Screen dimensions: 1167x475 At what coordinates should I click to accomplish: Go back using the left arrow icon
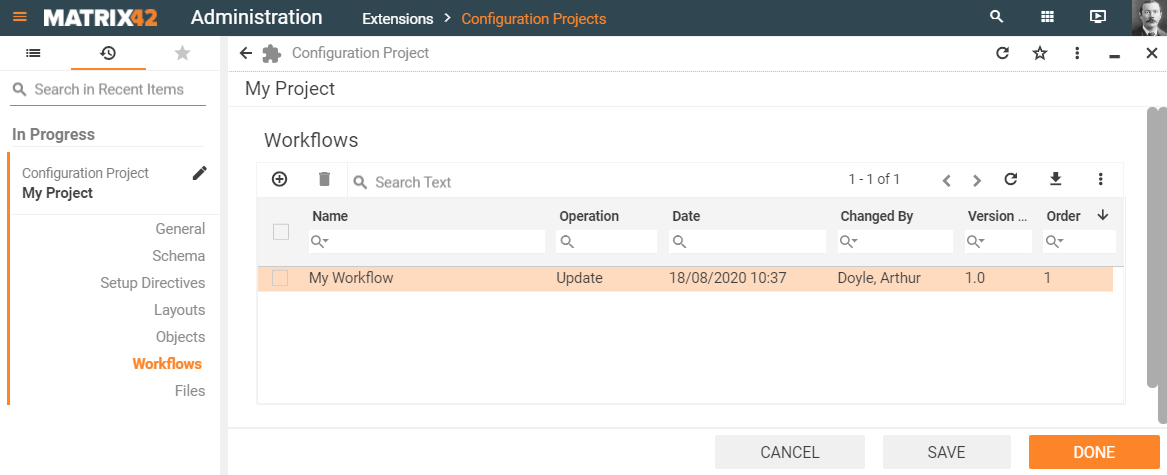coord(246,53)
